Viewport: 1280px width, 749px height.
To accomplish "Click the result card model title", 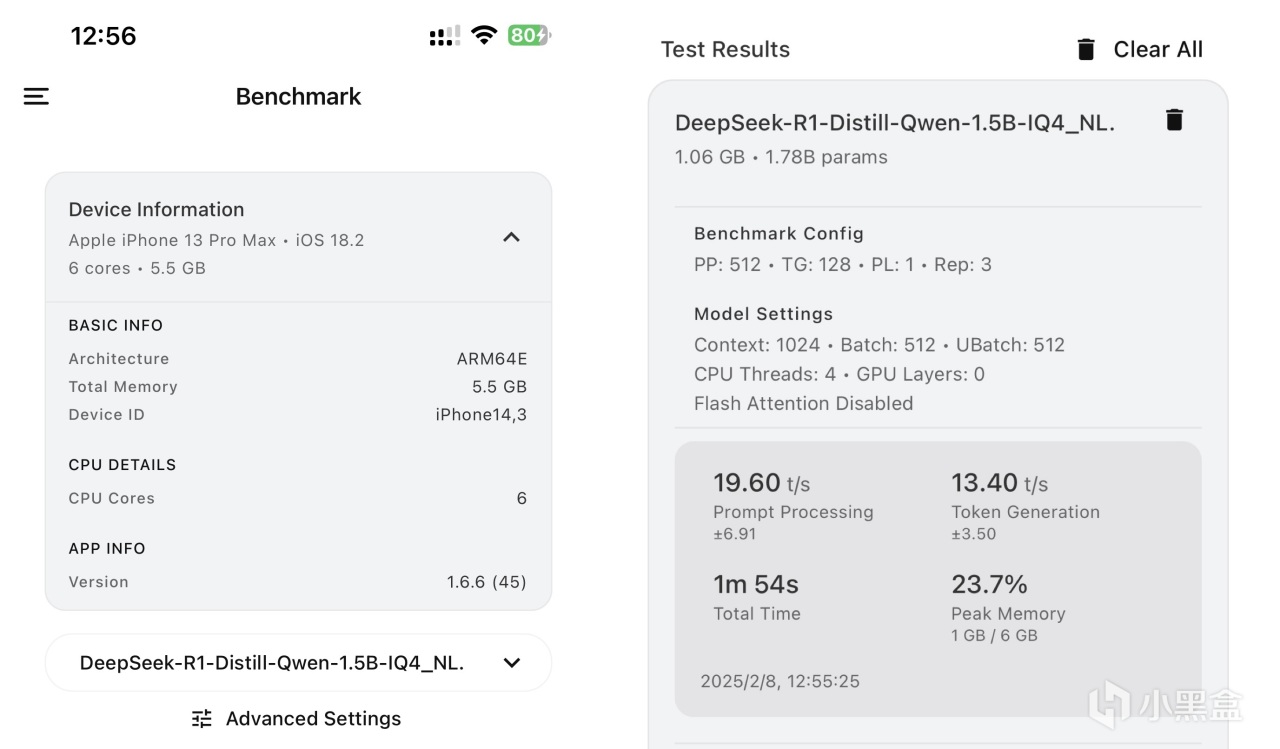I will [894, 123].
